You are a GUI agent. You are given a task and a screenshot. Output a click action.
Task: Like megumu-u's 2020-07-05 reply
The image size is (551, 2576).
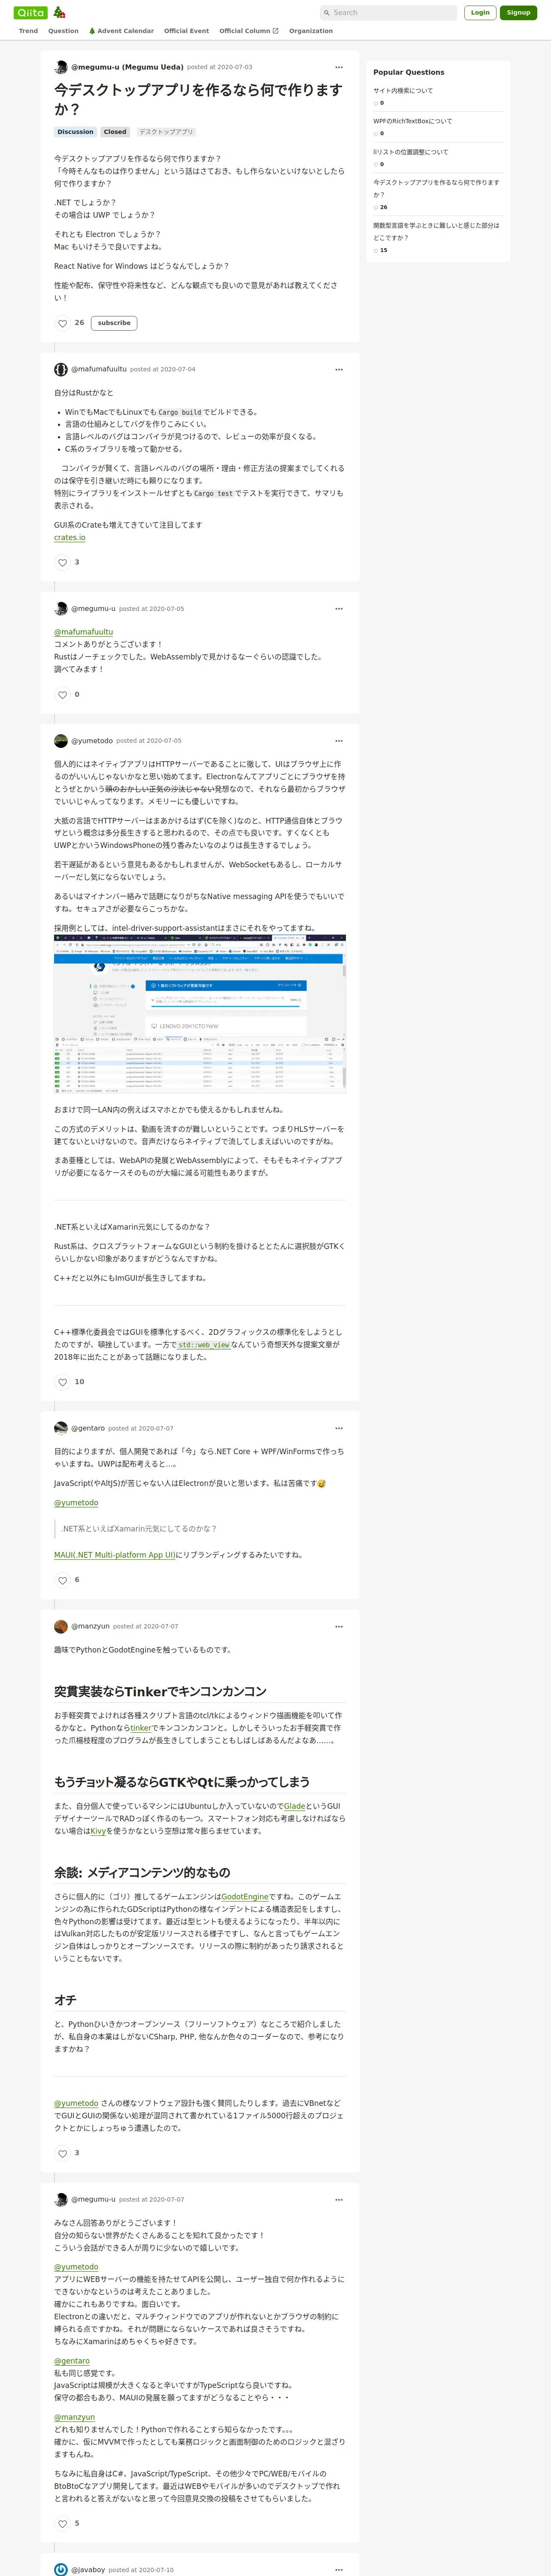point(62,695)
